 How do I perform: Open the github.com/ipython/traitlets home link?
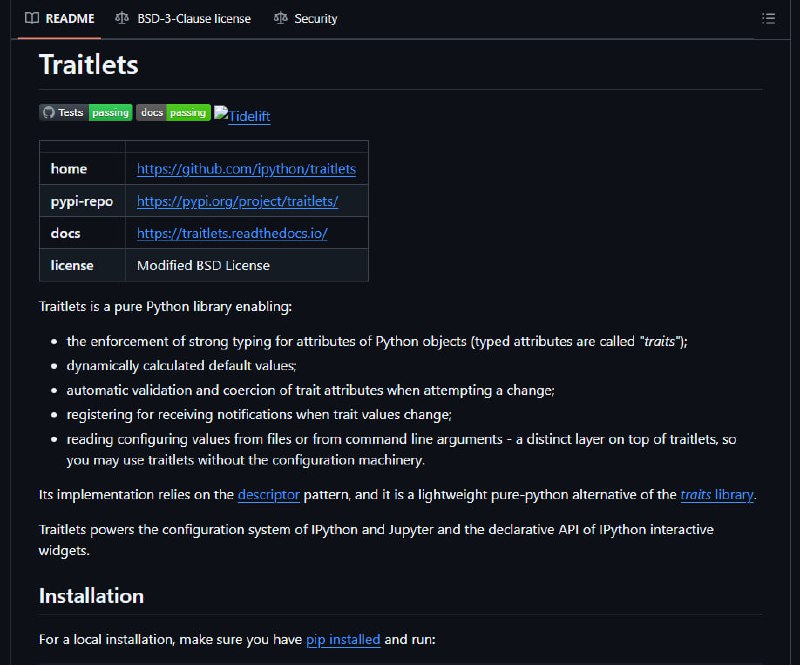(x=246, y=169)
